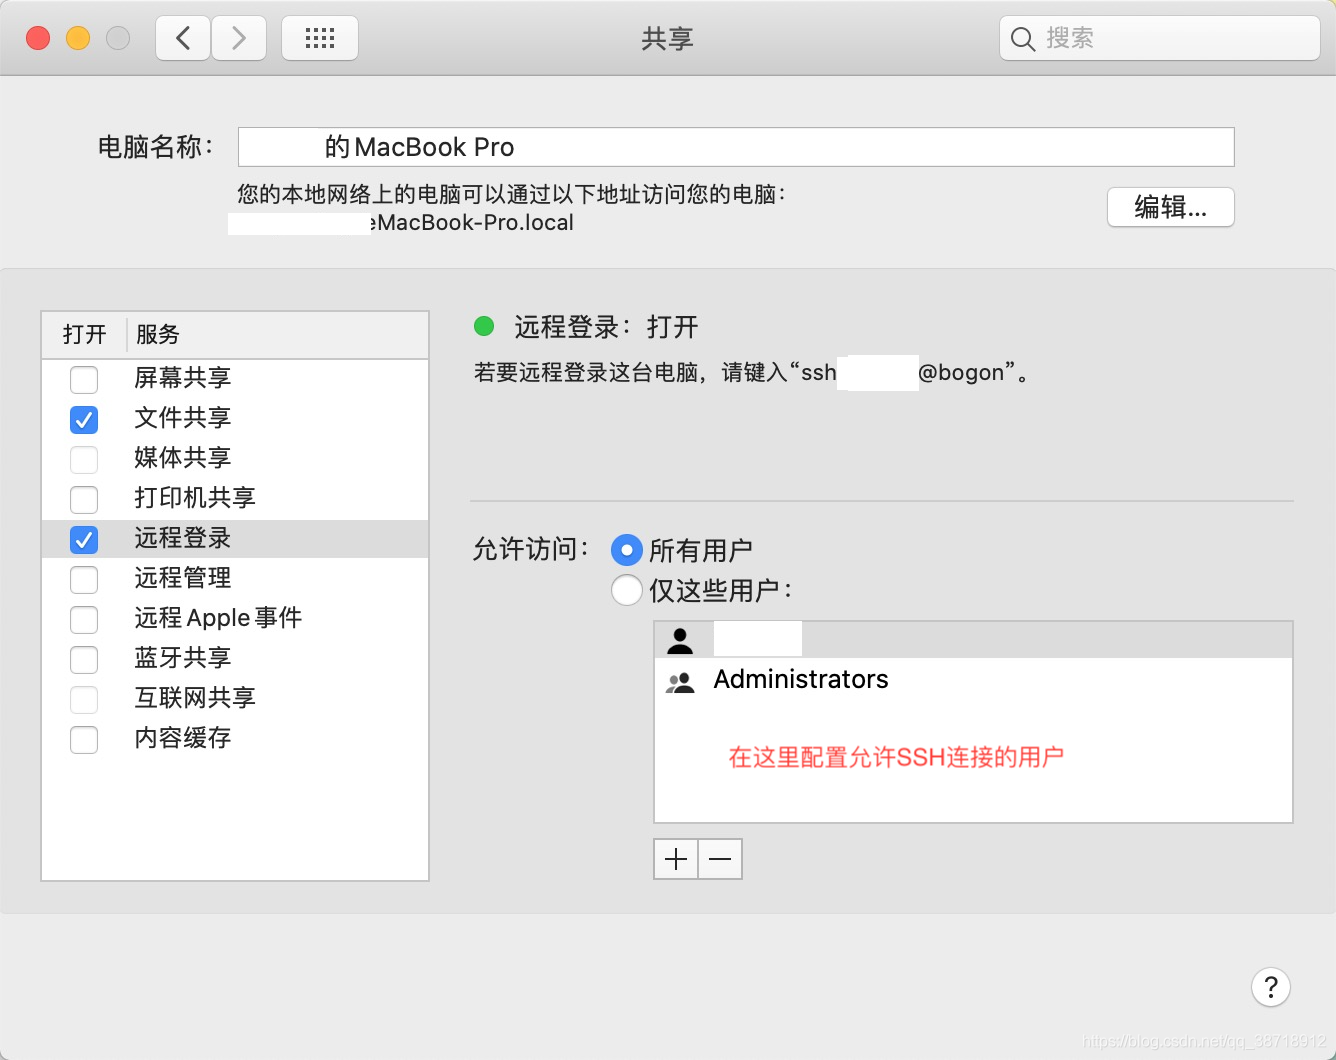Click the 打开 column header

point(84,334)
